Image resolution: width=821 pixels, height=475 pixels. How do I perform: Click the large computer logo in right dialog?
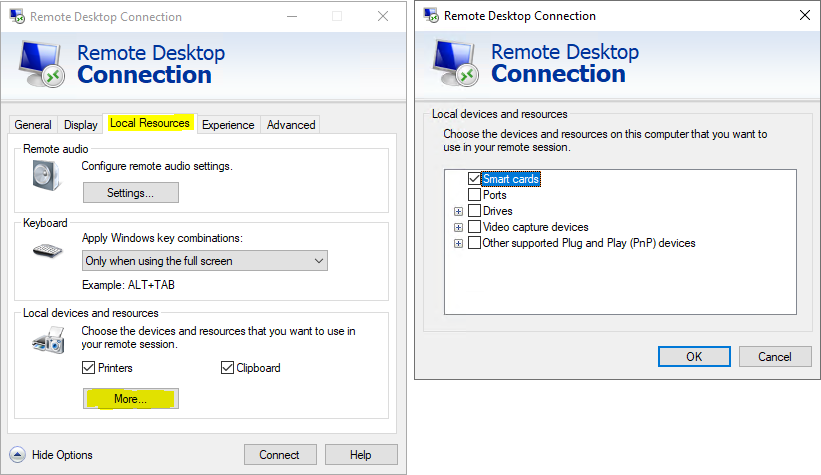[x=456, y=63]
